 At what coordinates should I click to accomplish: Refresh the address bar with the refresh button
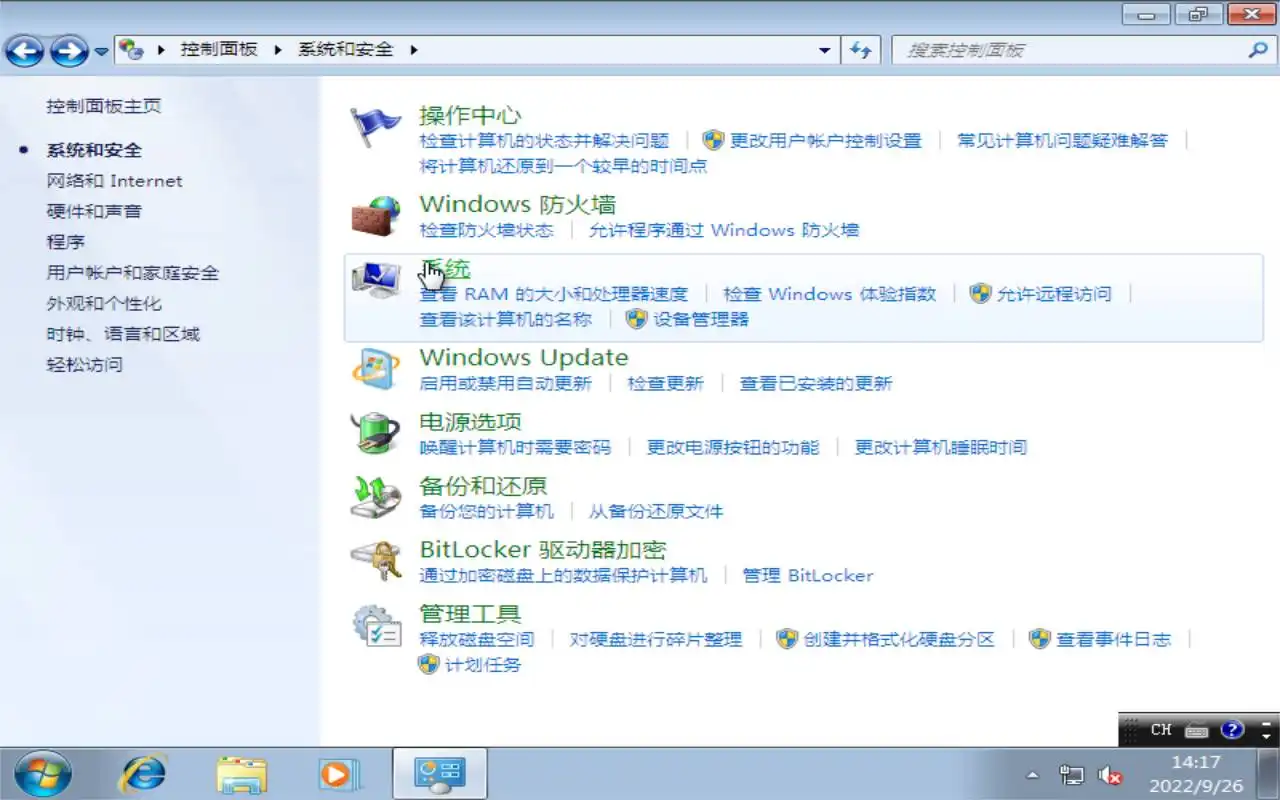point(861,50)
